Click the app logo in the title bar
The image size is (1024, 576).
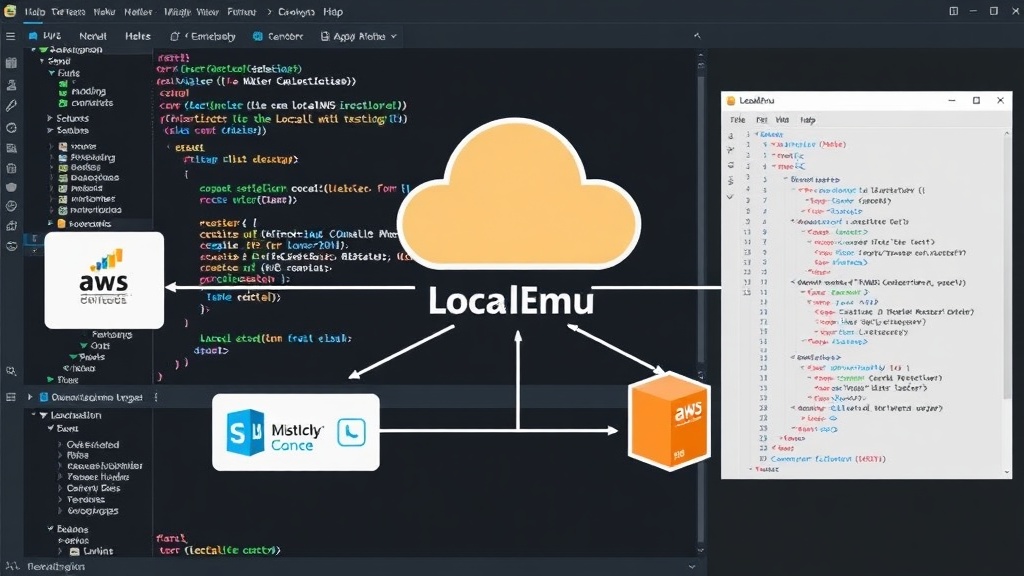pyautogui.click(x=10, y=11)
